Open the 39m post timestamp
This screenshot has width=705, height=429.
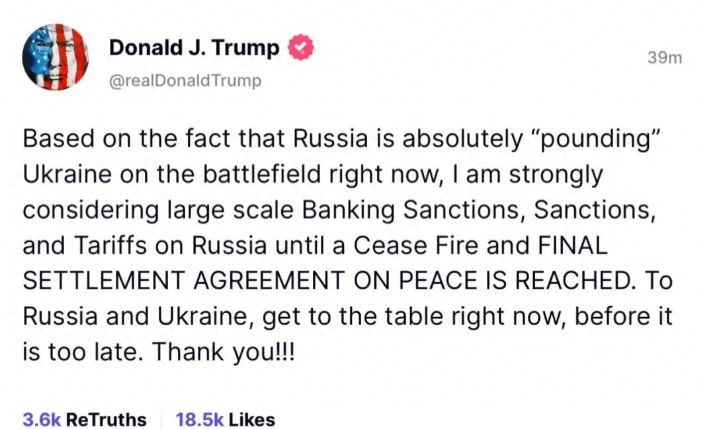pyautogui.click(x=665, y=58)
